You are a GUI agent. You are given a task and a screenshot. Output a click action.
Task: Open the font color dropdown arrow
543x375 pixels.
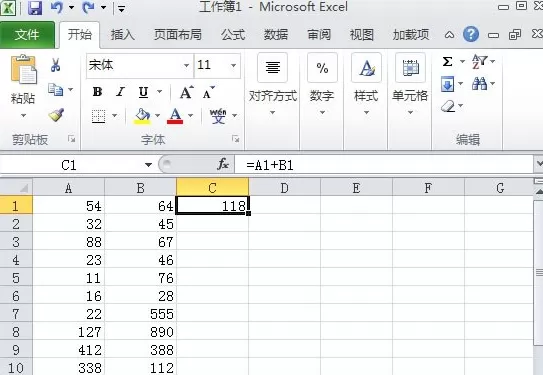pos(190,116)
